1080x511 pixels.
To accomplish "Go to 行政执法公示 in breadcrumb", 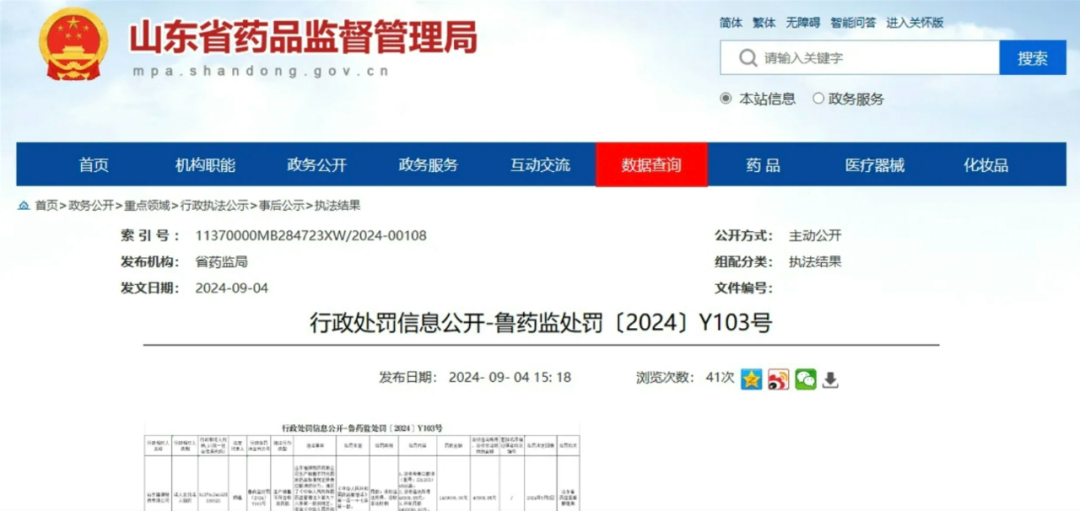I will (214, 206).
